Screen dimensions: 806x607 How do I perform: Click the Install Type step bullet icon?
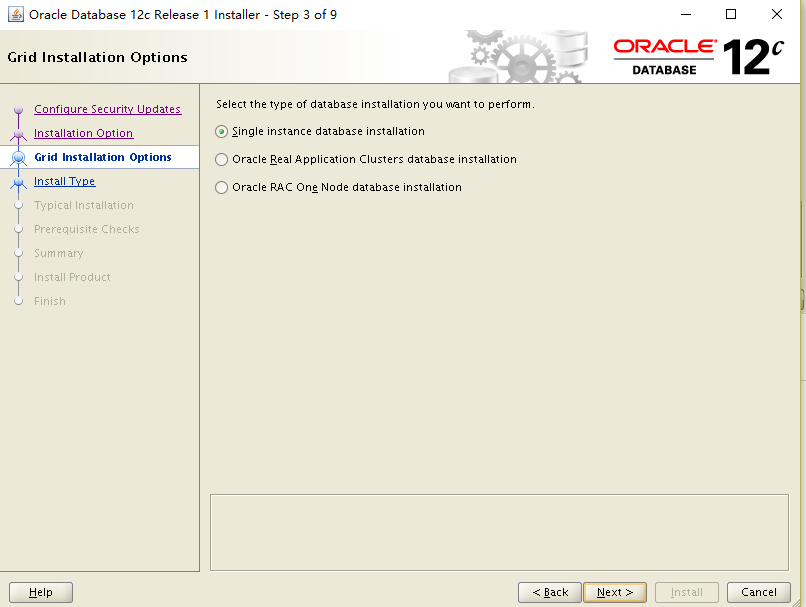click(x=19, y=182)
